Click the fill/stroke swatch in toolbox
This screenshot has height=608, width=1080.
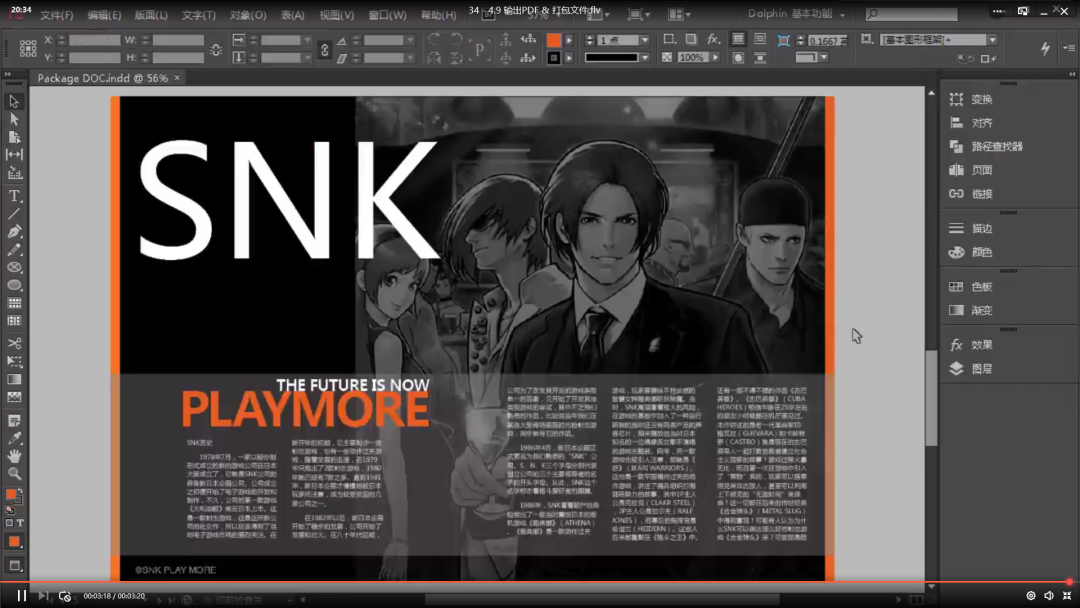pyautogui.click(x=12, y=495)
